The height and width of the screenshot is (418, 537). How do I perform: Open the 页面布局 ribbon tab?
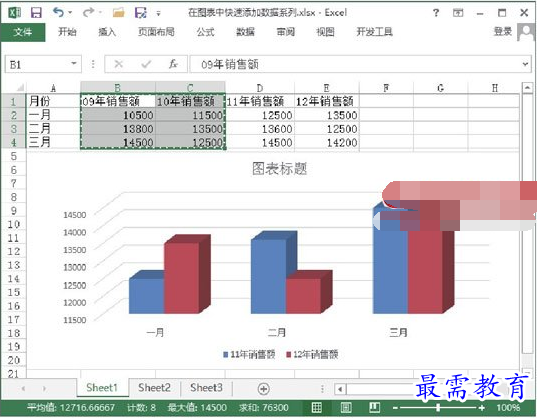(156, 32)
